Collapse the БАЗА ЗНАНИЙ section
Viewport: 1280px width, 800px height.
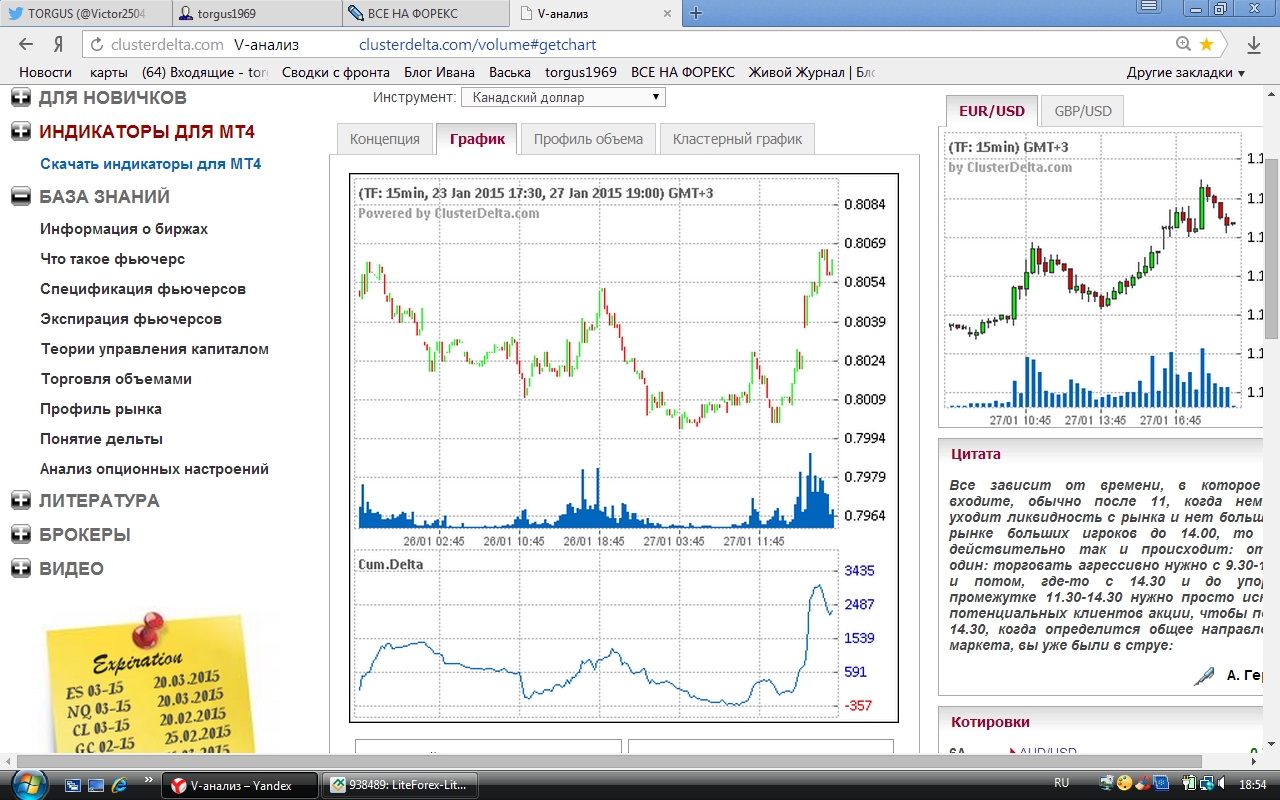click(20, 196)
